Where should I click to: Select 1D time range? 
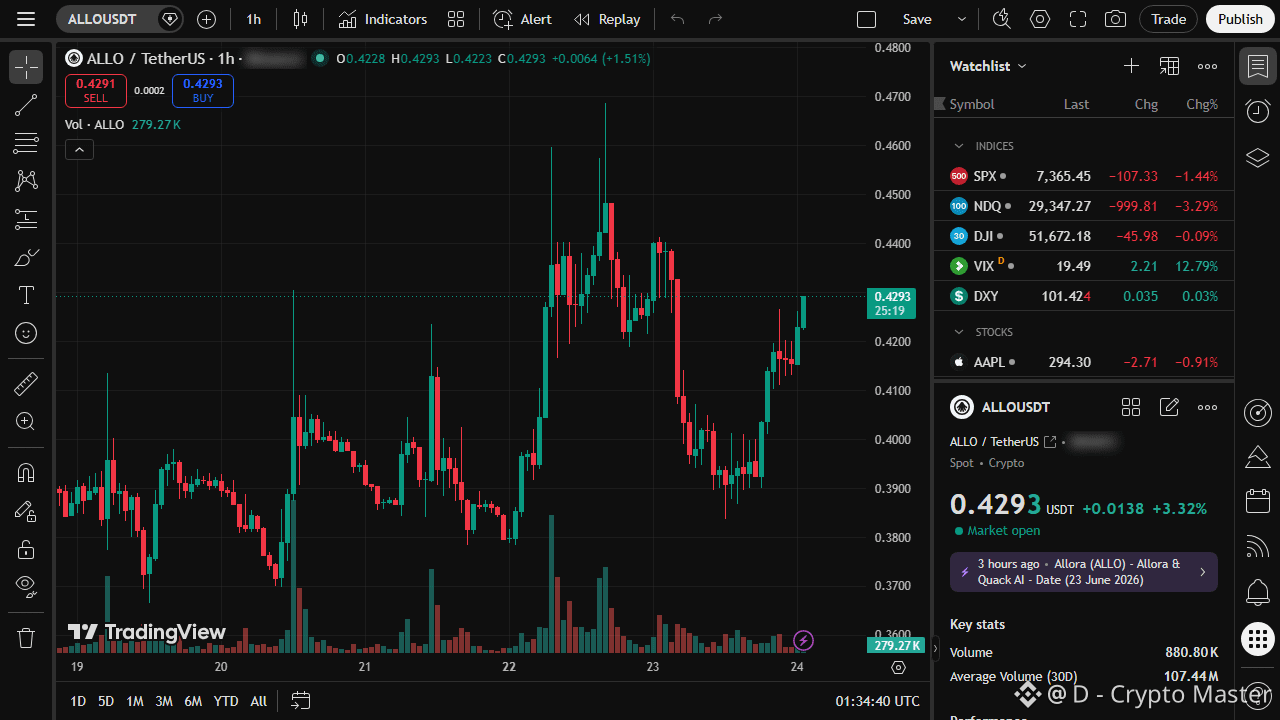click(78, 701)
